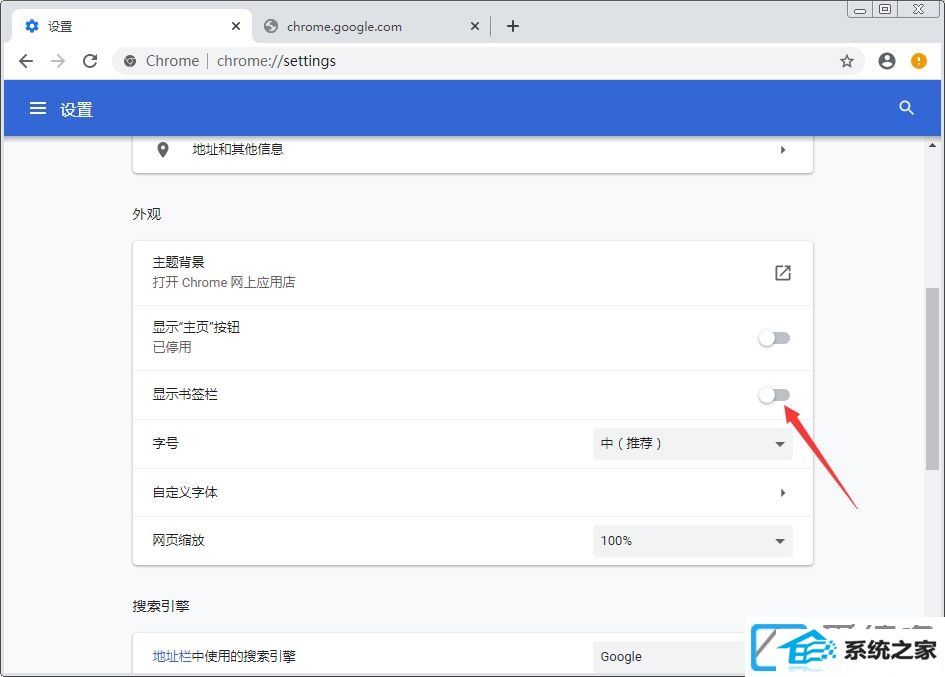Switch to the chrome.google.com tab
945x677 pixels.
371,26
